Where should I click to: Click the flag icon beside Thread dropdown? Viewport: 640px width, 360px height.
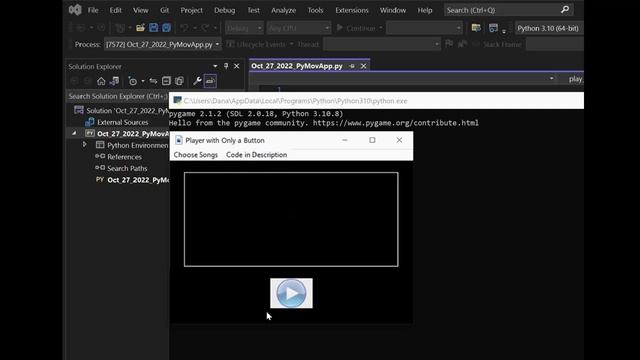(x=449, y=44)
